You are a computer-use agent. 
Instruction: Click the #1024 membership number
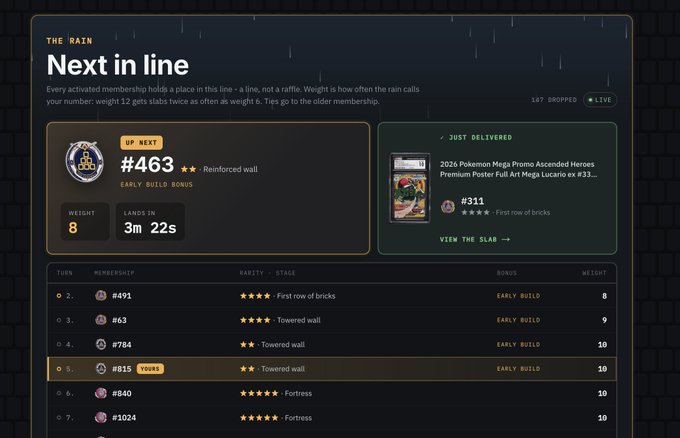point(124,418)
